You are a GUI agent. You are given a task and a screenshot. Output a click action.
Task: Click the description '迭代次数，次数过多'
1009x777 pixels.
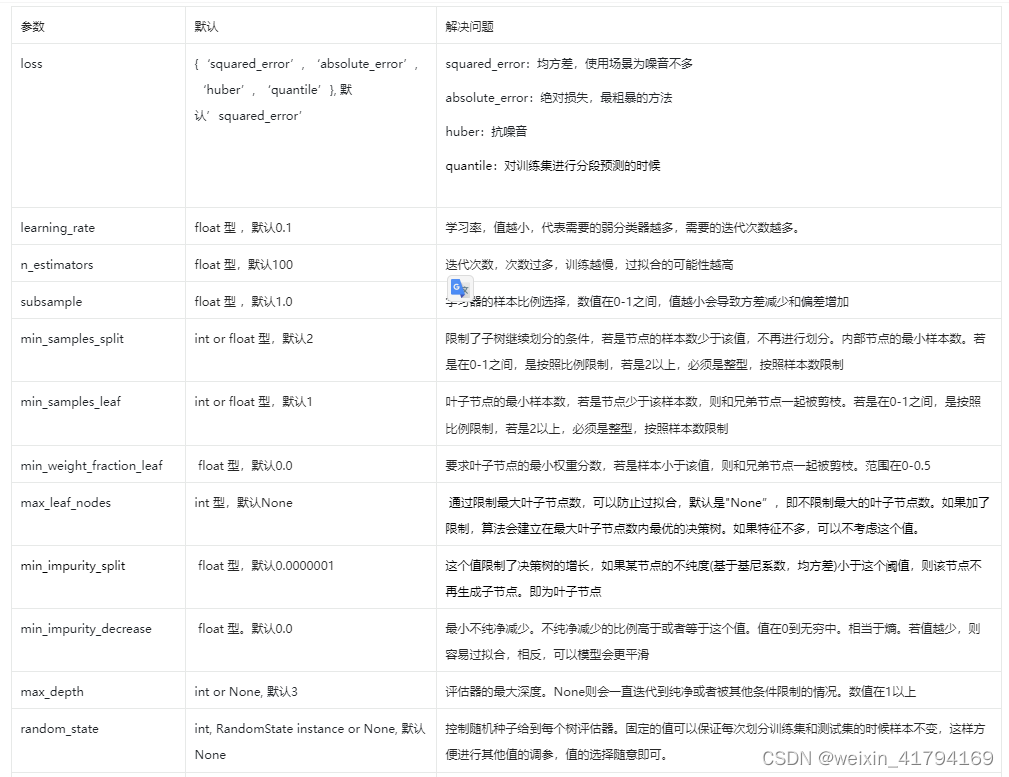pyautogui.click(x=589, y=265)
